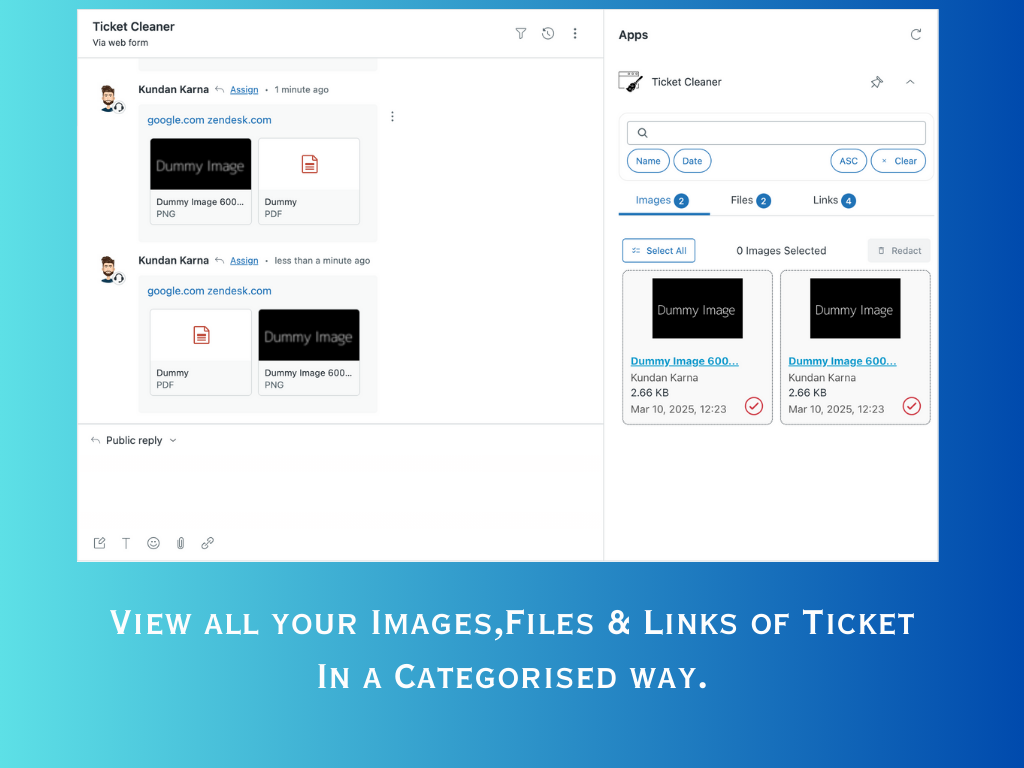
Task: Open the ticket events history icon
Action: (x=548, y=33)
